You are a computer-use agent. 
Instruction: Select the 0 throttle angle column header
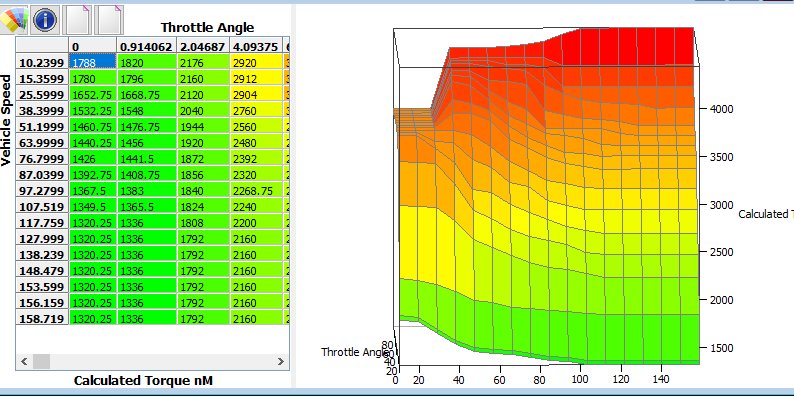pos(93,47)
